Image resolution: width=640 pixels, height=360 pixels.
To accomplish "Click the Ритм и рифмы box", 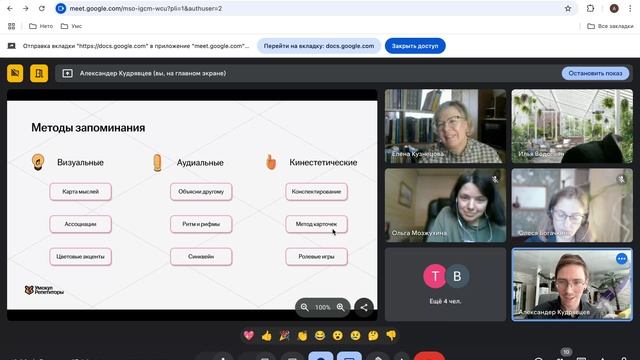I will (201, 224).
